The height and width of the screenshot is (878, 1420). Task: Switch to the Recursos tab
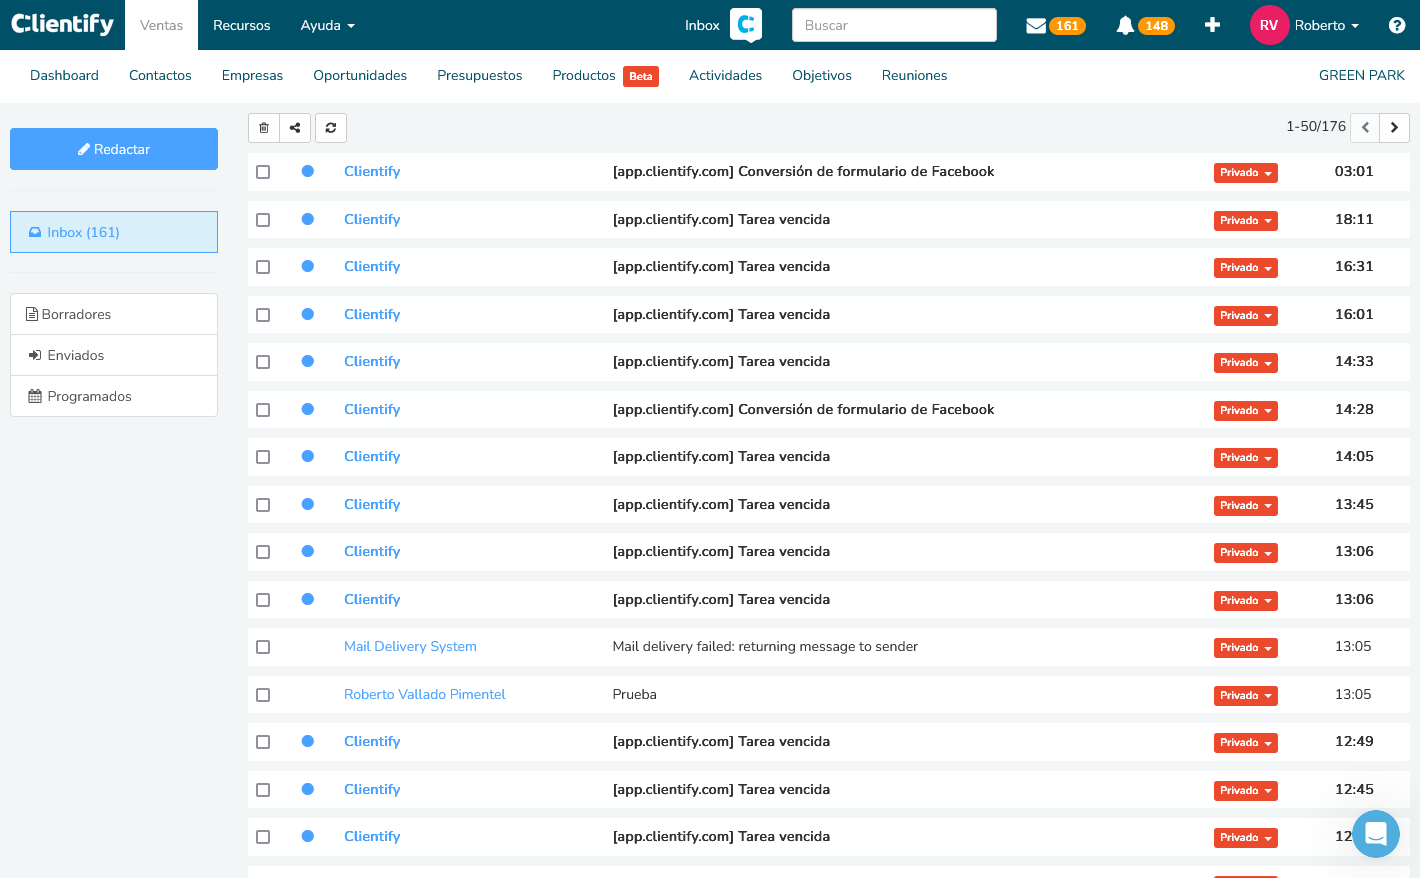point(241,25)
